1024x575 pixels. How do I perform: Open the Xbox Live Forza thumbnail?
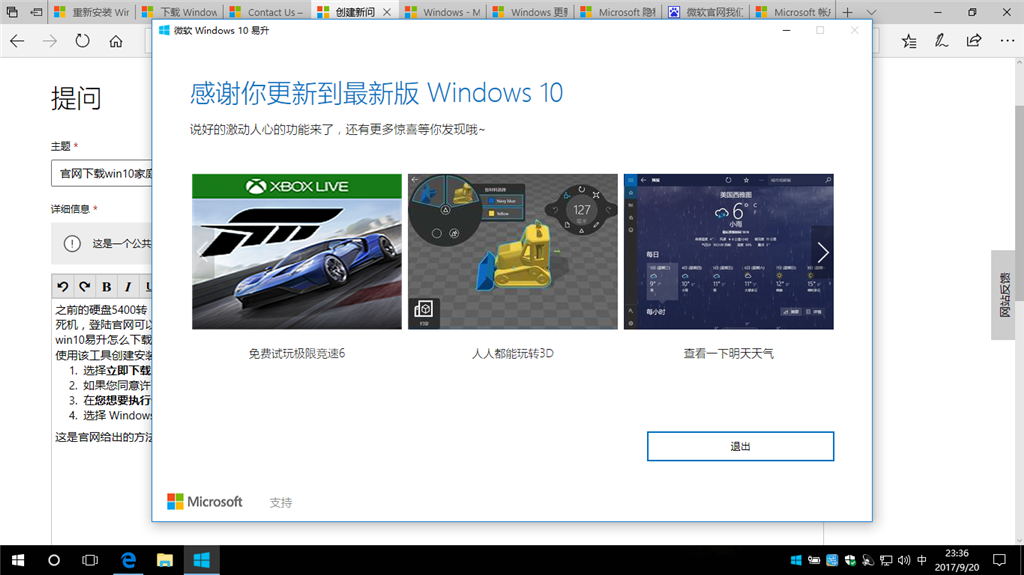pos(296,252)
